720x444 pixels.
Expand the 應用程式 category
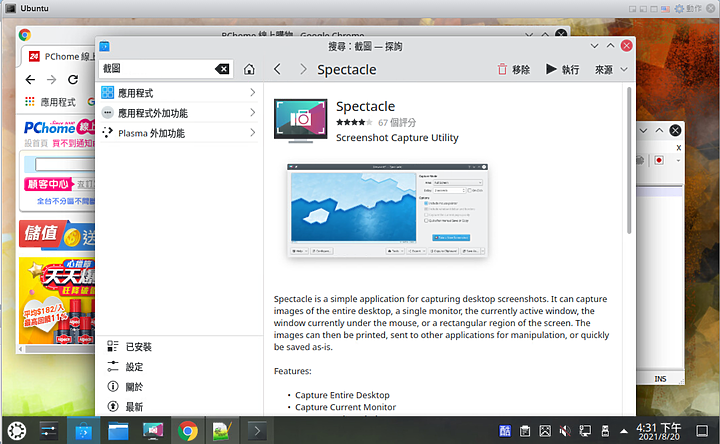(x=179, y=93)
